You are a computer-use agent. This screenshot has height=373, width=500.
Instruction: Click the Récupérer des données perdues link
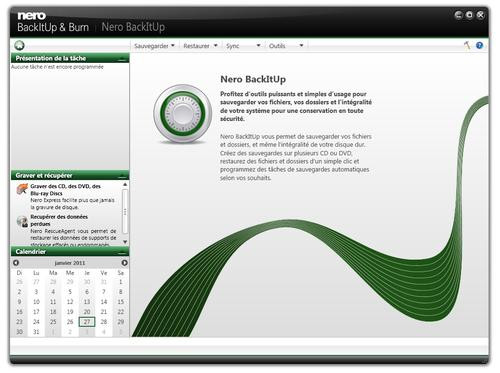[x=59, y=220]
